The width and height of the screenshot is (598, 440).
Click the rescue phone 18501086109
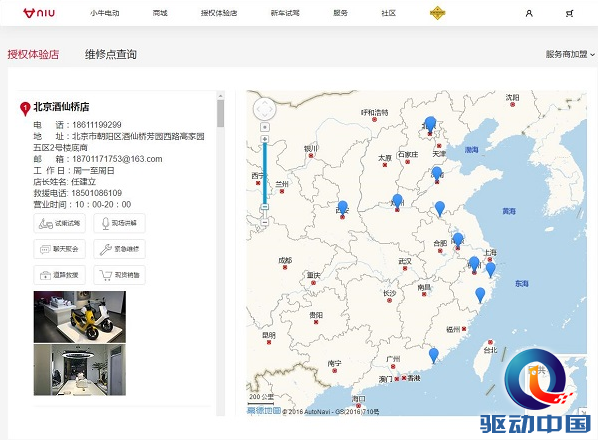click(x=96, y=193)
